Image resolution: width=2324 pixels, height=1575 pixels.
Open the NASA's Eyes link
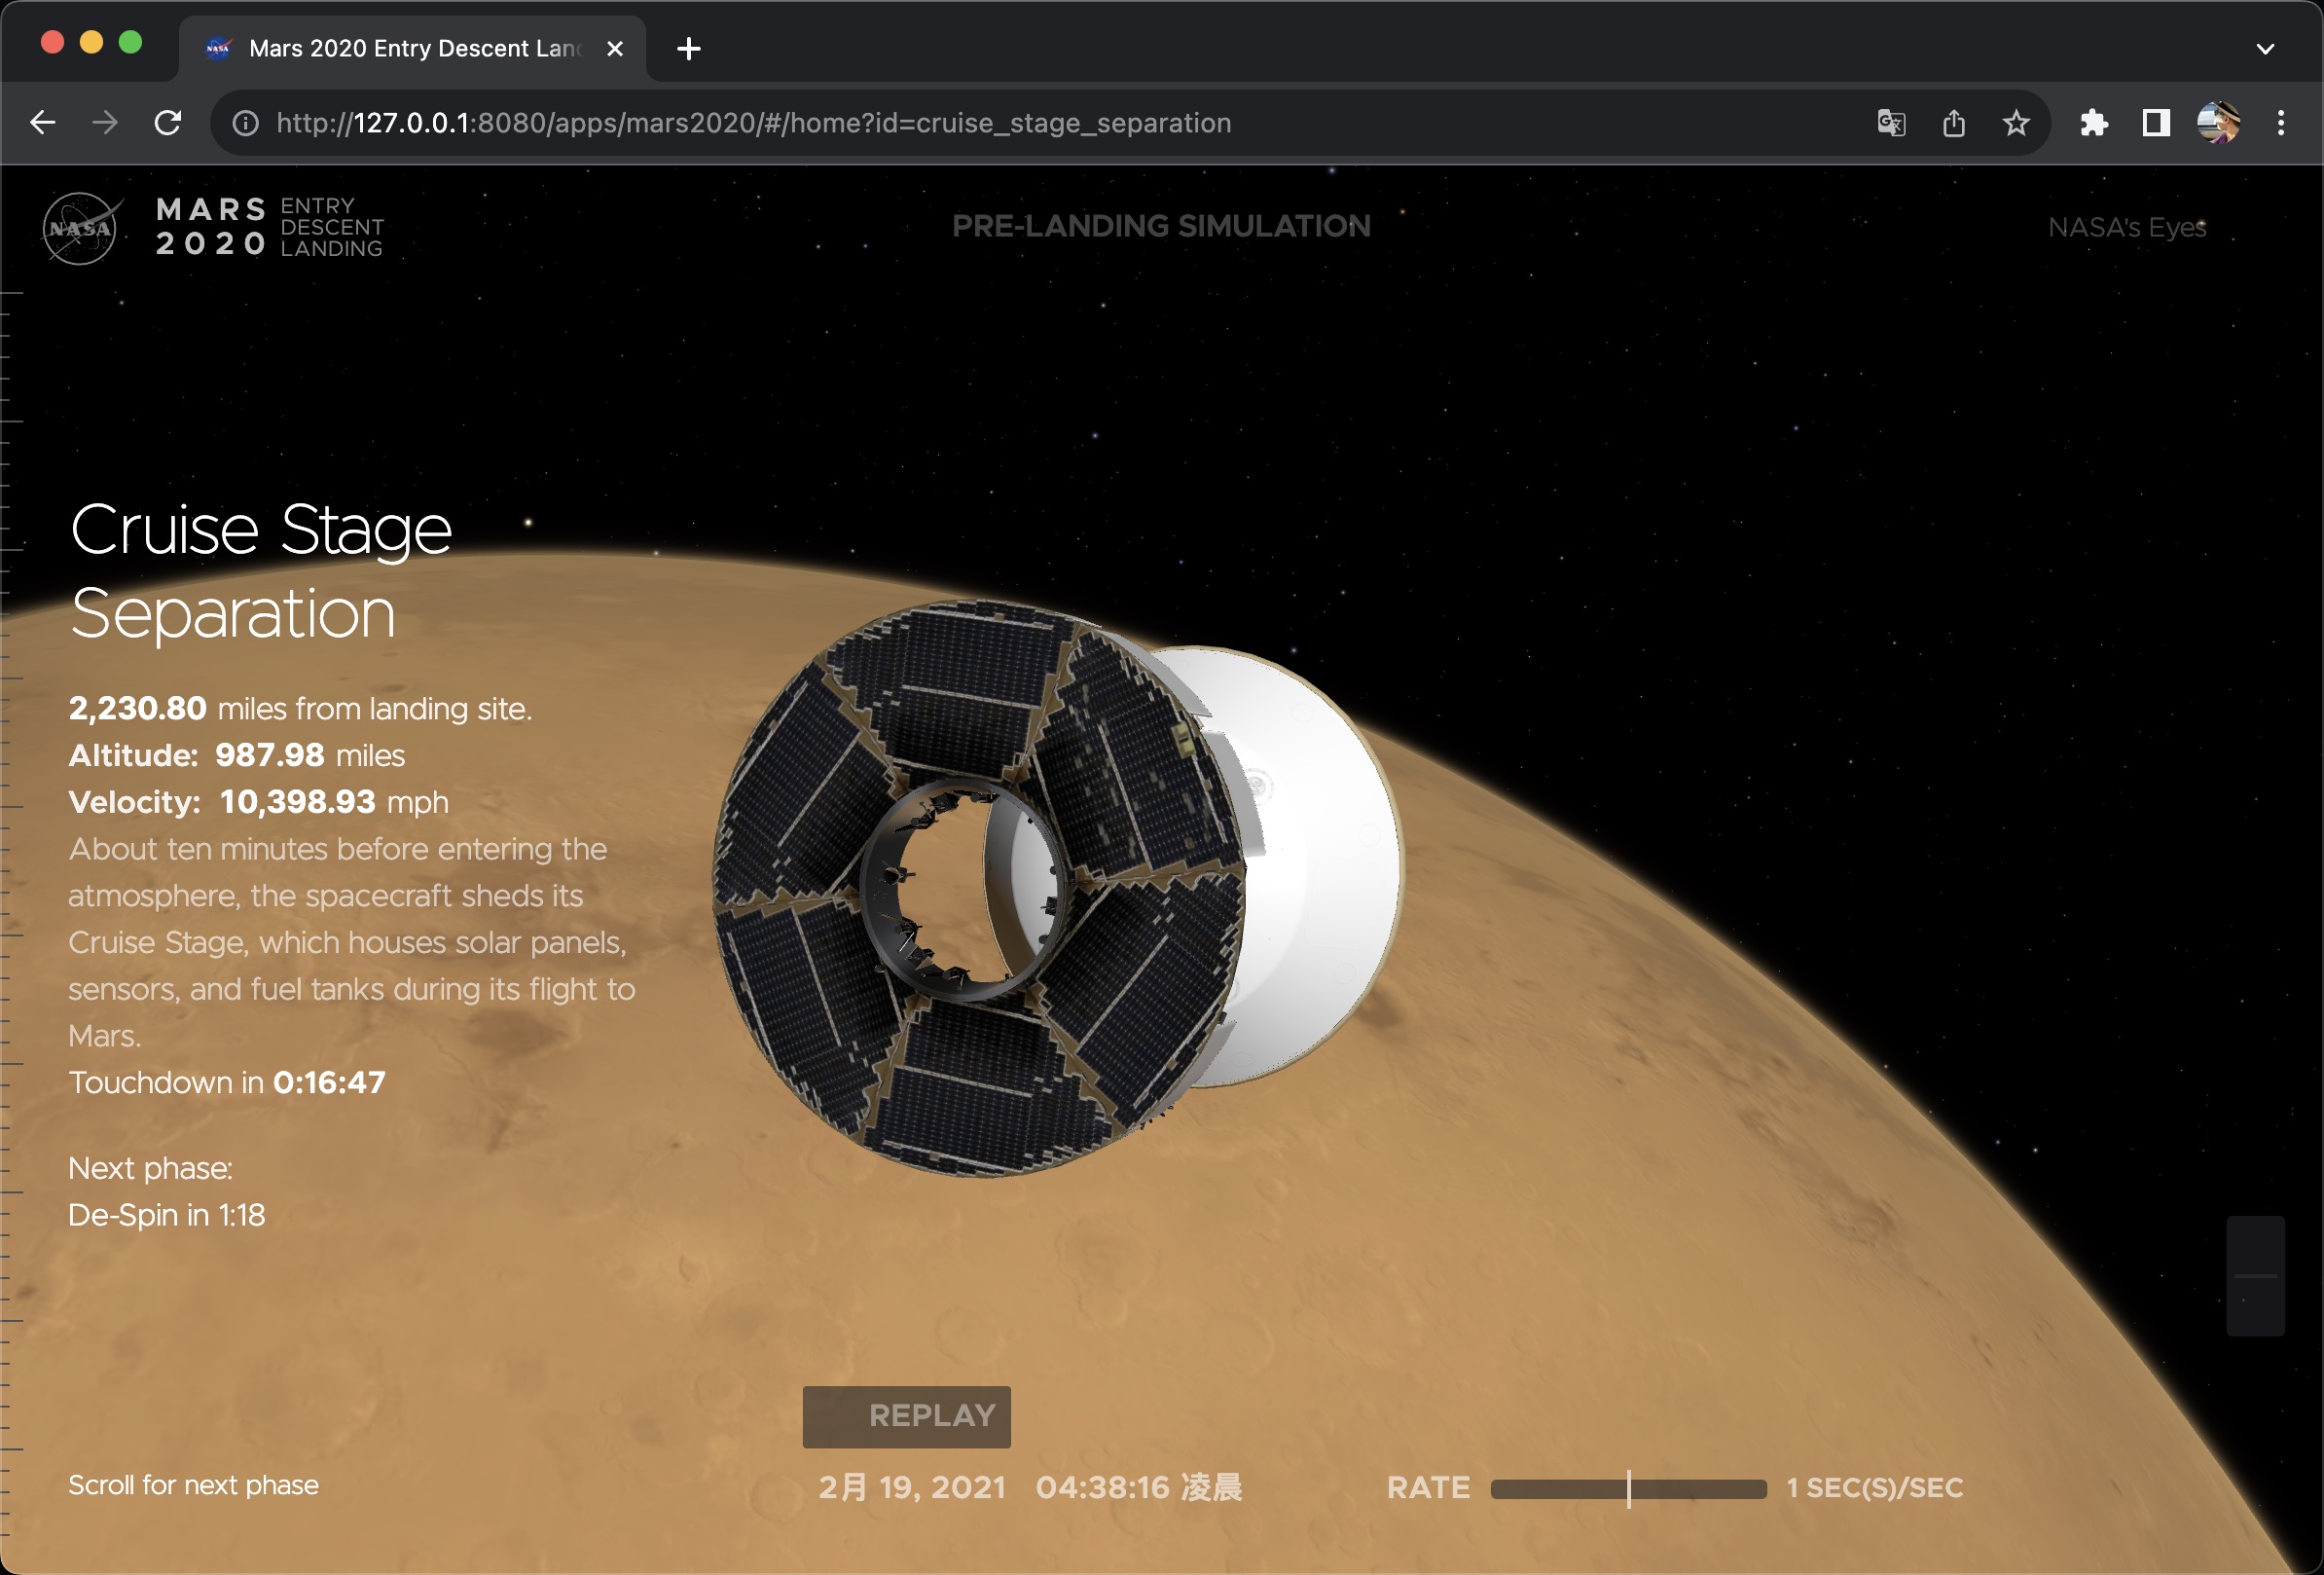pyautogui.click(x=2126, y=228)
